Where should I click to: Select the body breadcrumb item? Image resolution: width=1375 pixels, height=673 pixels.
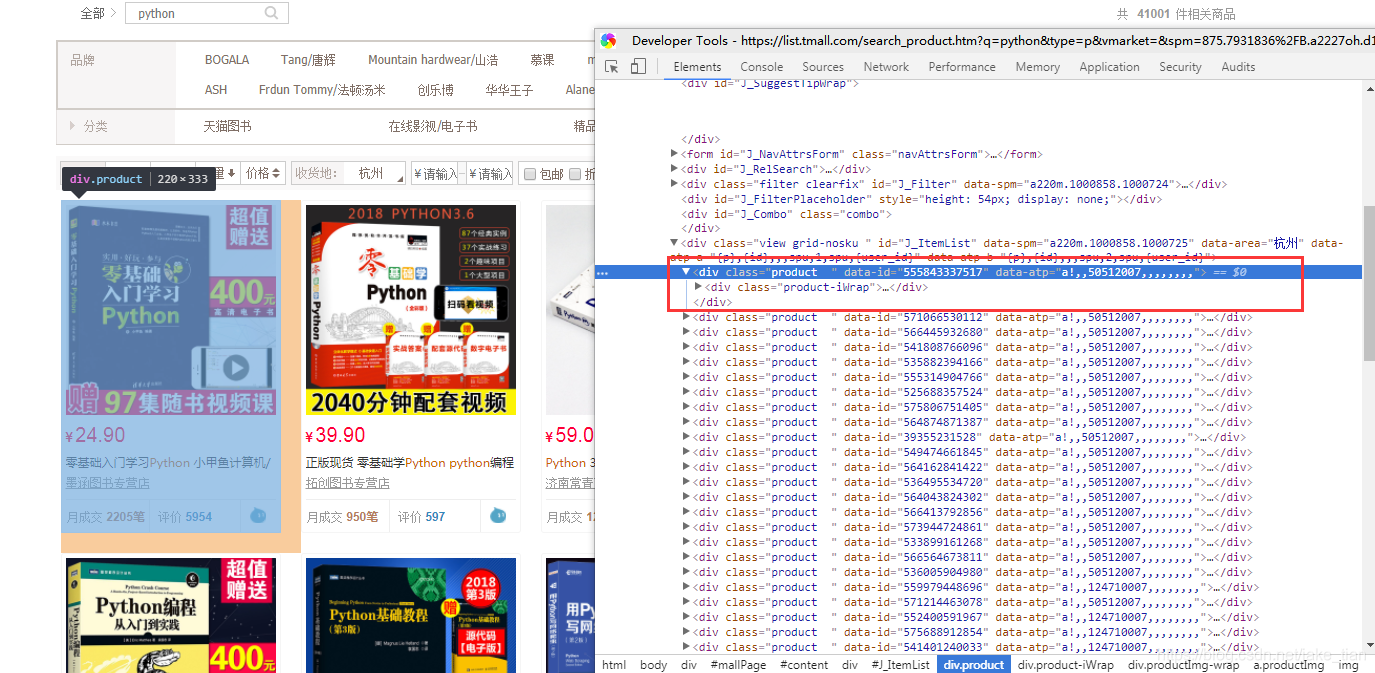point(653,665)
